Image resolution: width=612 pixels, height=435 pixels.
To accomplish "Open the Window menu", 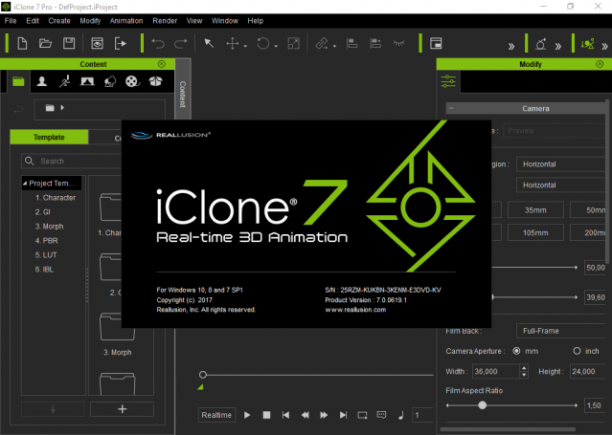I will tap(225, 21).
